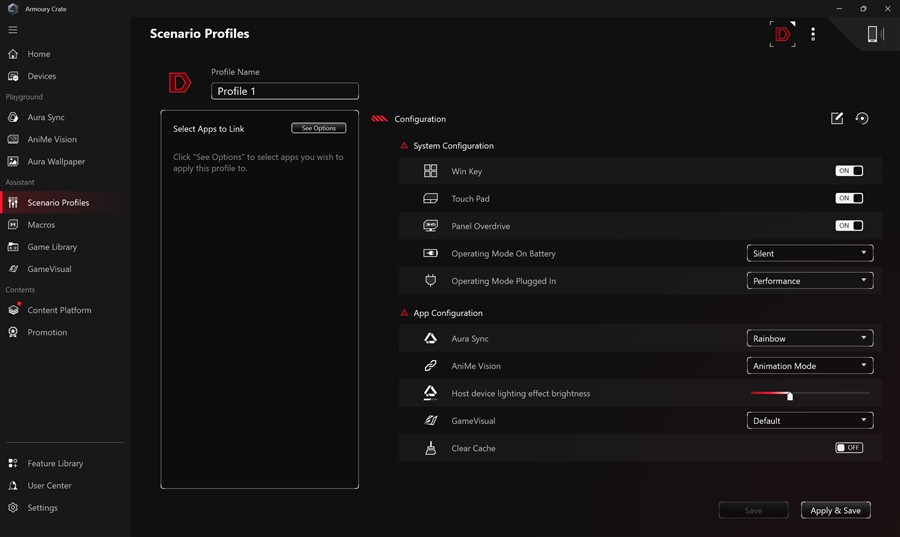This screenshot has height=537, width=900.
Task: Click the See Options button
Action: [319, 128]
